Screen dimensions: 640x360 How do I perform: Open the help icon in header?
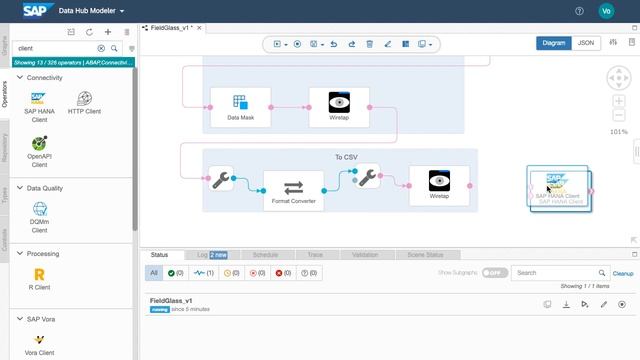point(579,11)
